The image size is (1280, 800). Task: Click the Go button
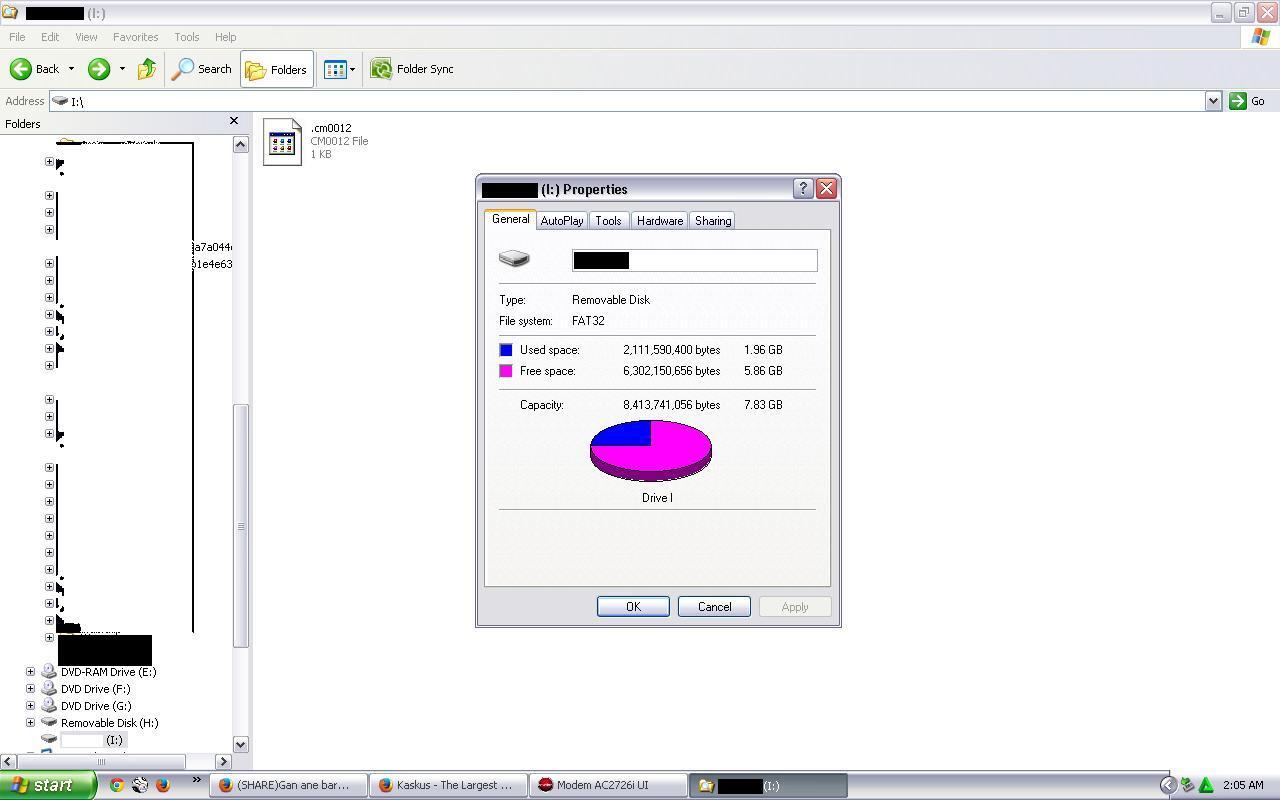click(x=1248, y=101)
